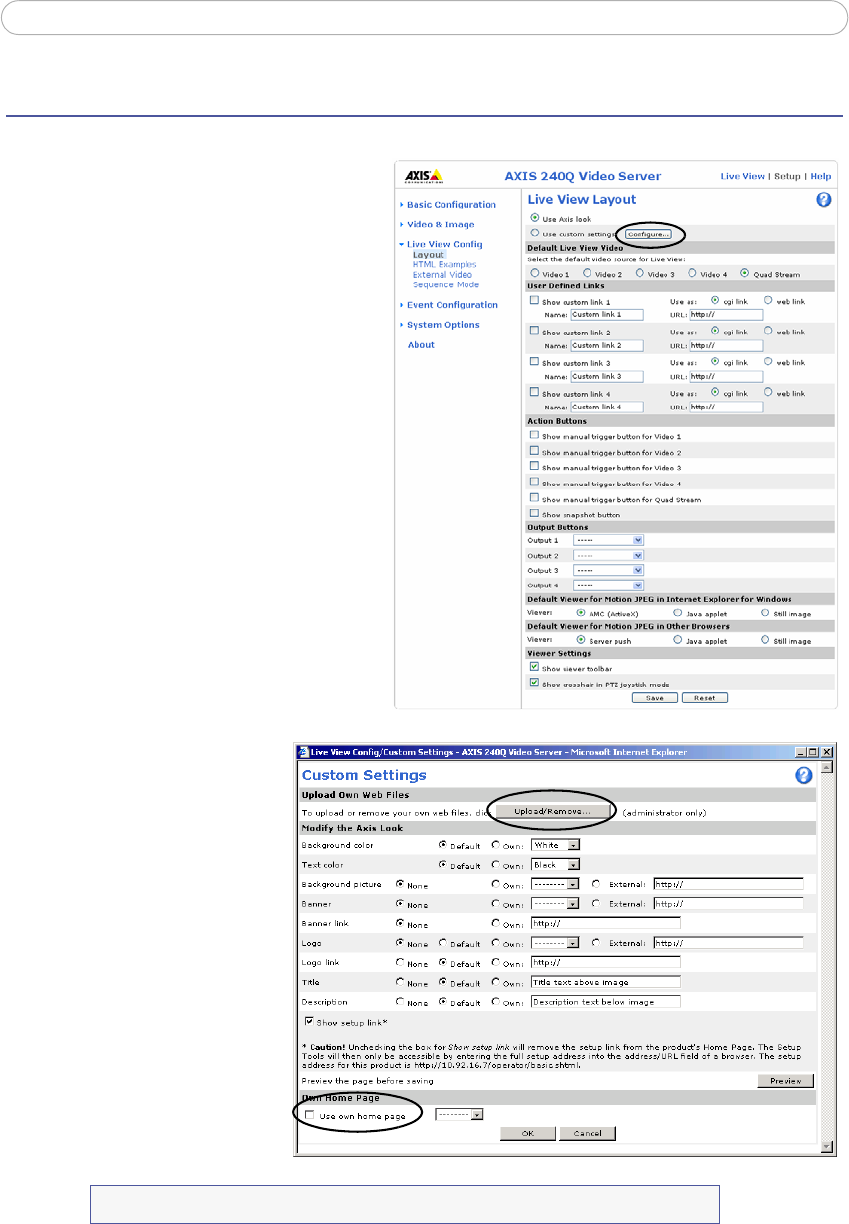
Task: Toggle Show crosshair in PTZ joystick mode
Action: tap(534, 683)
